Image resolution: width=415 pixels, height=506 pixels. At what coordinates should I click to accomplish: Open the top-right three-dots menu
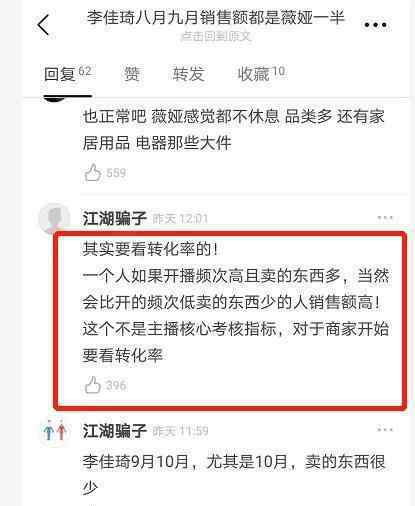[375, 25]
